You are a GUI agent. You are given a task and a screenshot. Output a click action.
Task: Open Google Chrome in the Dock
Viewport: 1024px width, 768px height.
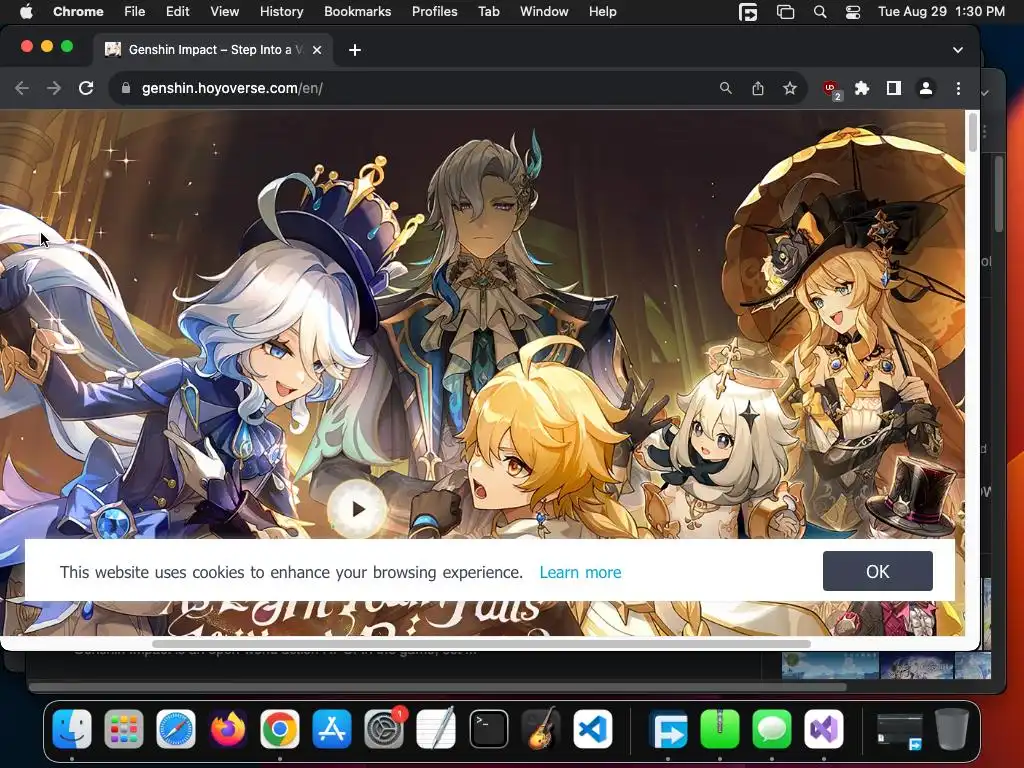280,729
